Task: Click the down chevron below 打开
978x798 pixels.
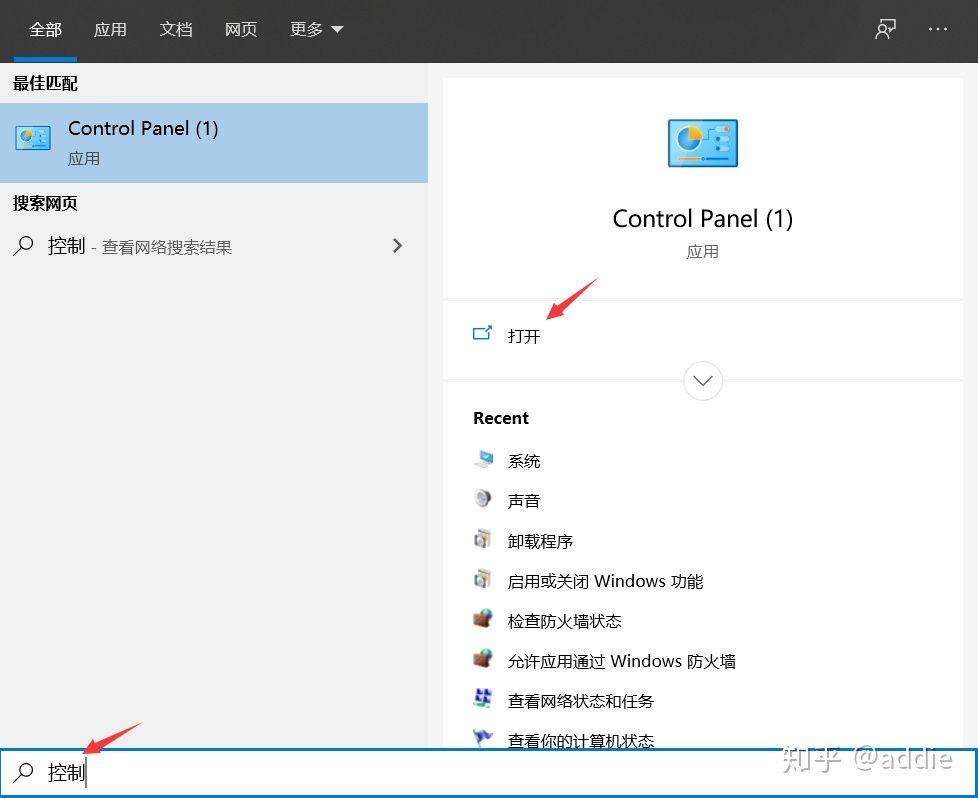Action: [x=702, y=381]
